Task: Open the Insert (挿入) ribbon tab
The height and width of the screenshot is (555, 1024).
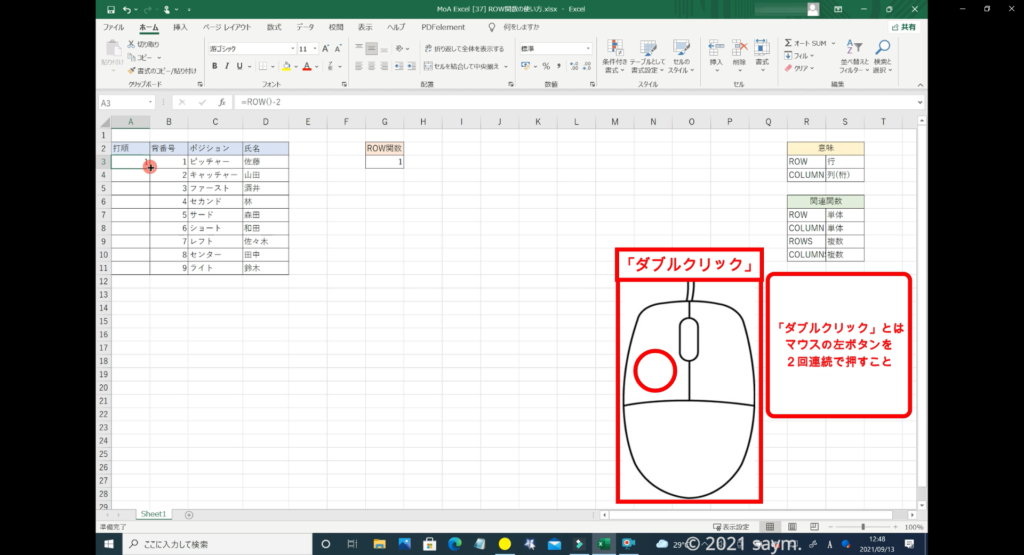Action: click(x=180, y=27)
